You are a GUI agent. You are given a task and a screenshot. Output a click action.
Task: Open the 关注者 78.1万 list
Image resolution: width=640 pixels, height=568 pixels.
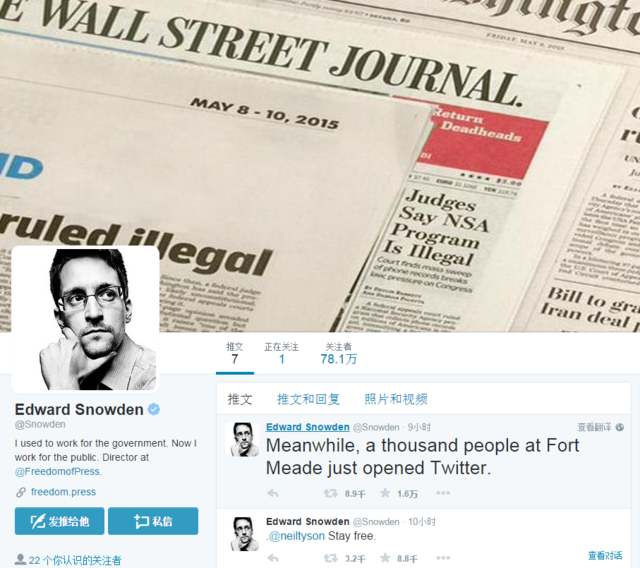(338, 354)
